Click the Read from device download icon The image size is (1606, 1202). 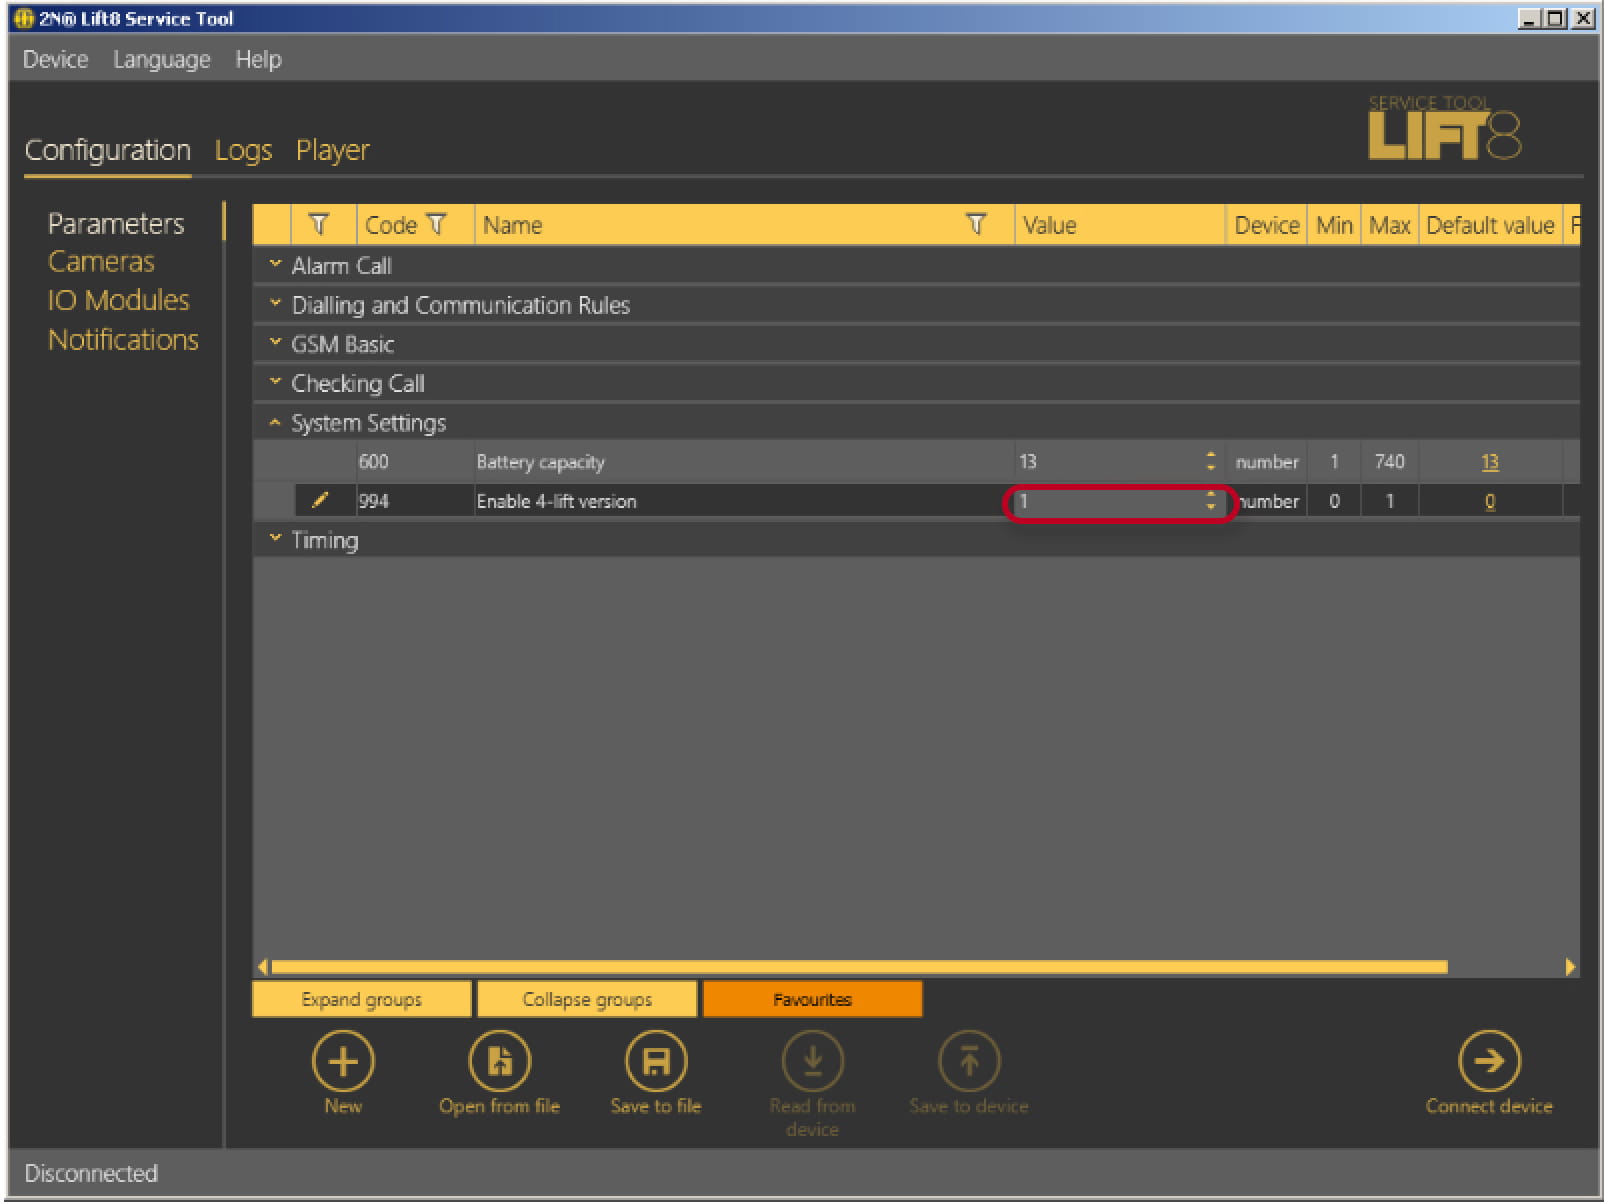click(x=812, y=1061)
